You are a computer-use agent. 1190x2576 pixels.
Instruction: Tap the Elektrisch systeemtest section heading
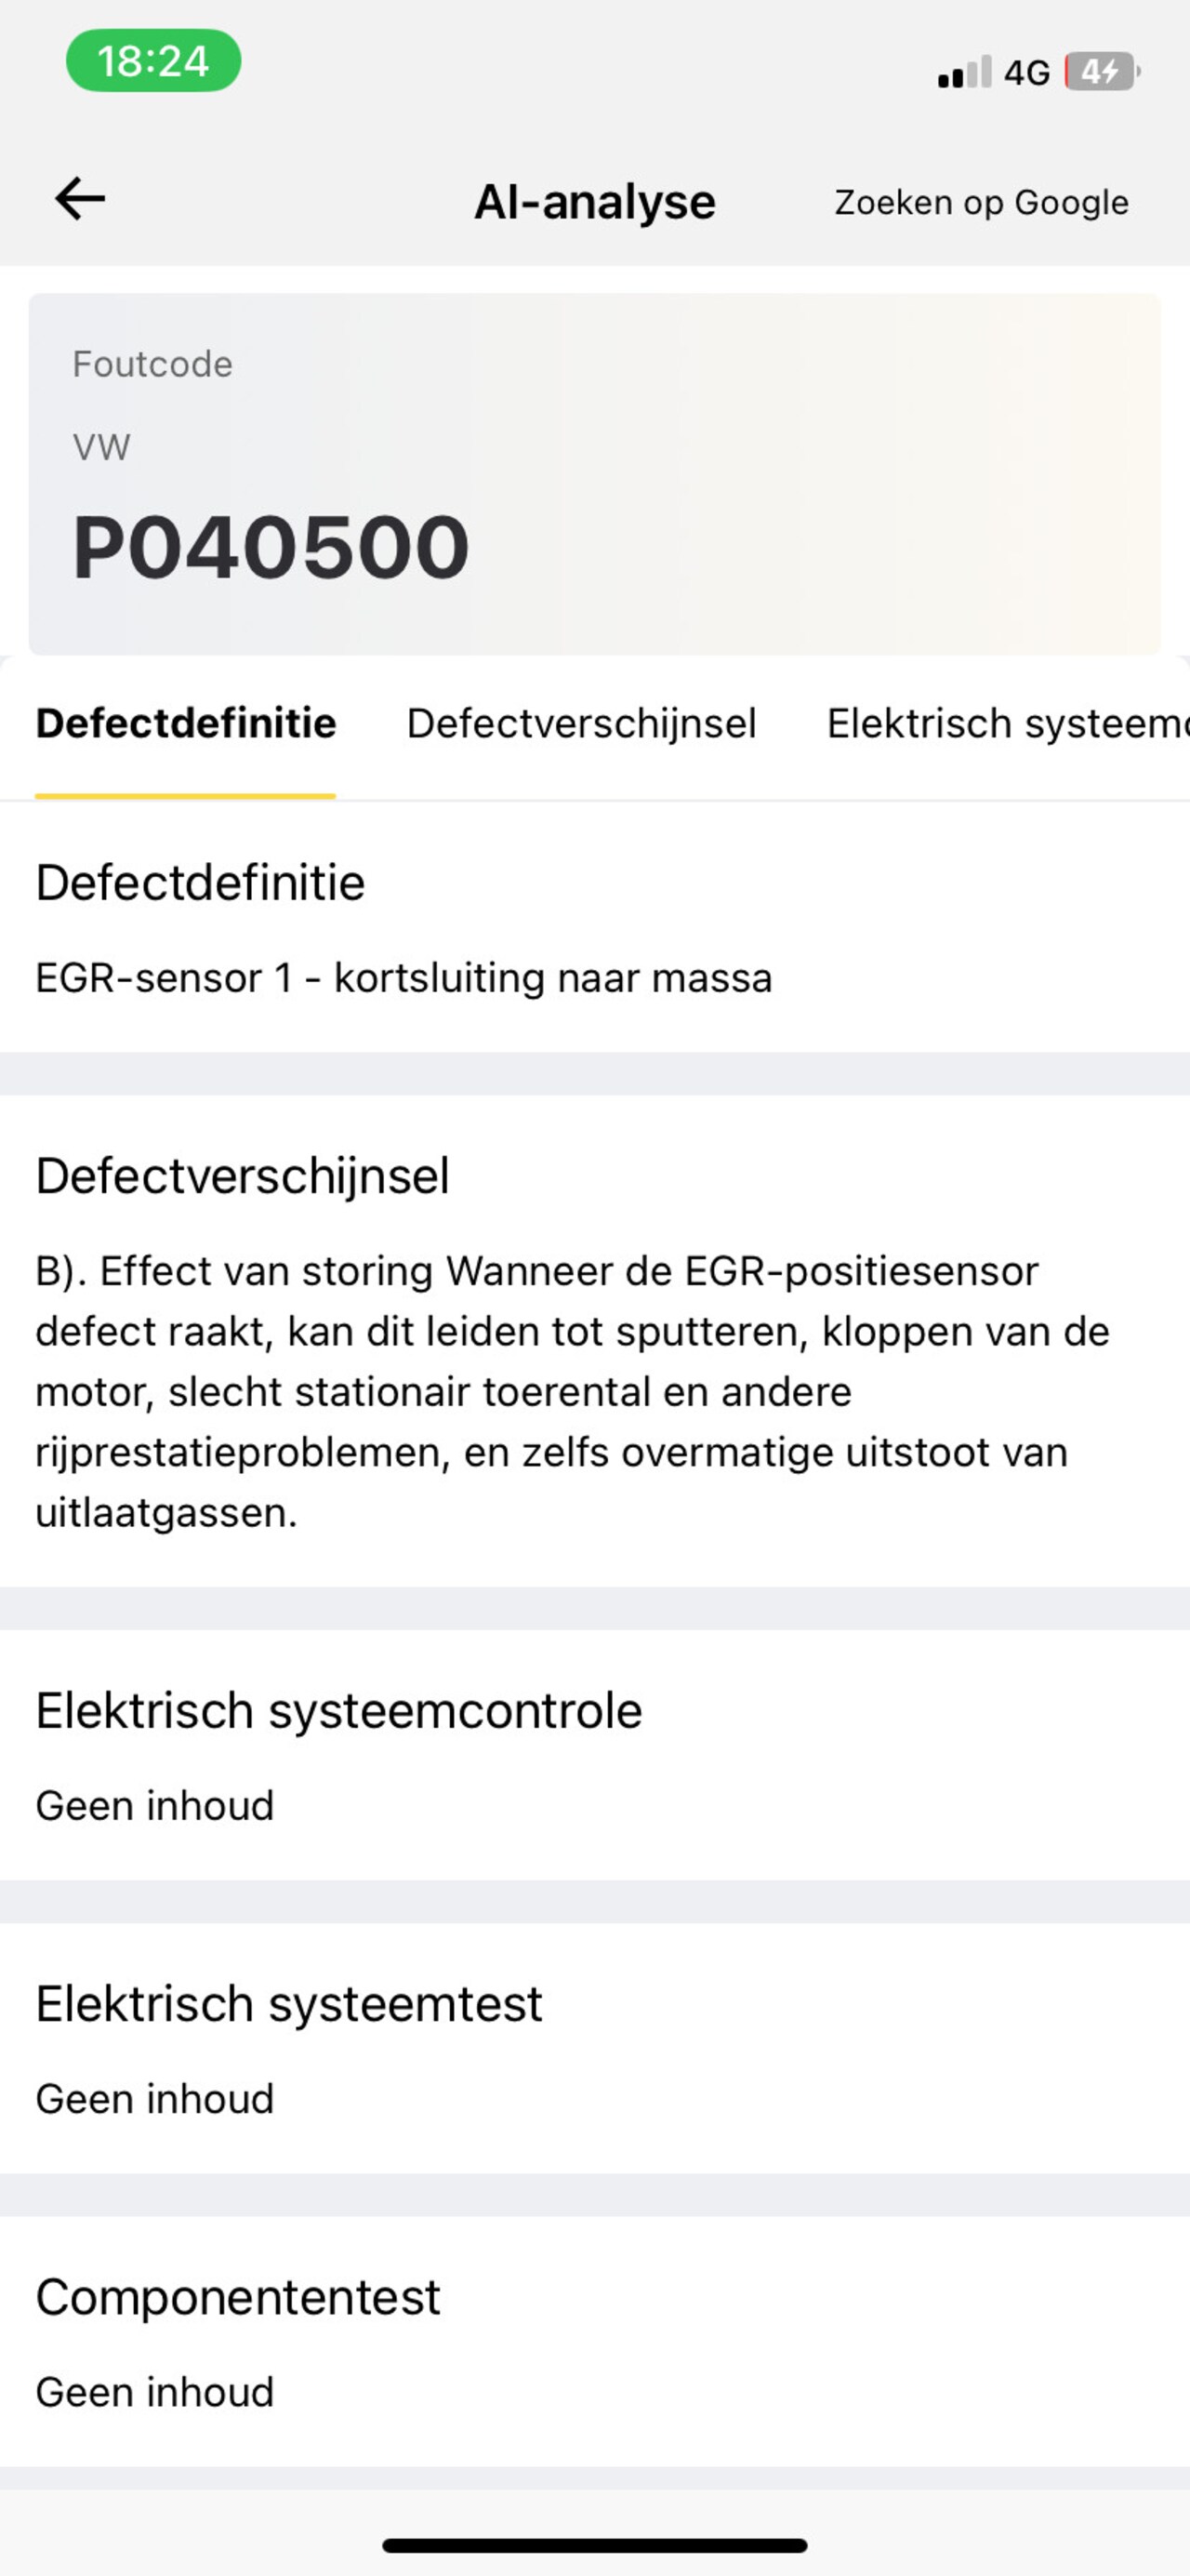click(x=288, y=2004)
